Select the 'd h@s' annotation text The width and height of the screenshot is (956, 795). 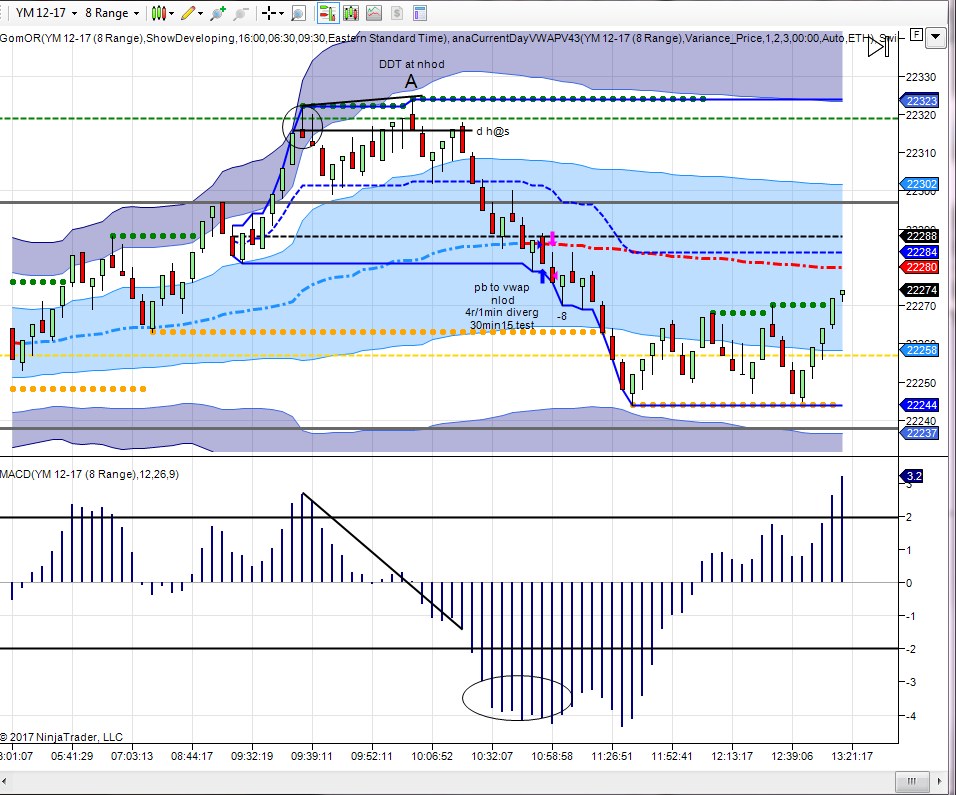[x=493, y=131]
